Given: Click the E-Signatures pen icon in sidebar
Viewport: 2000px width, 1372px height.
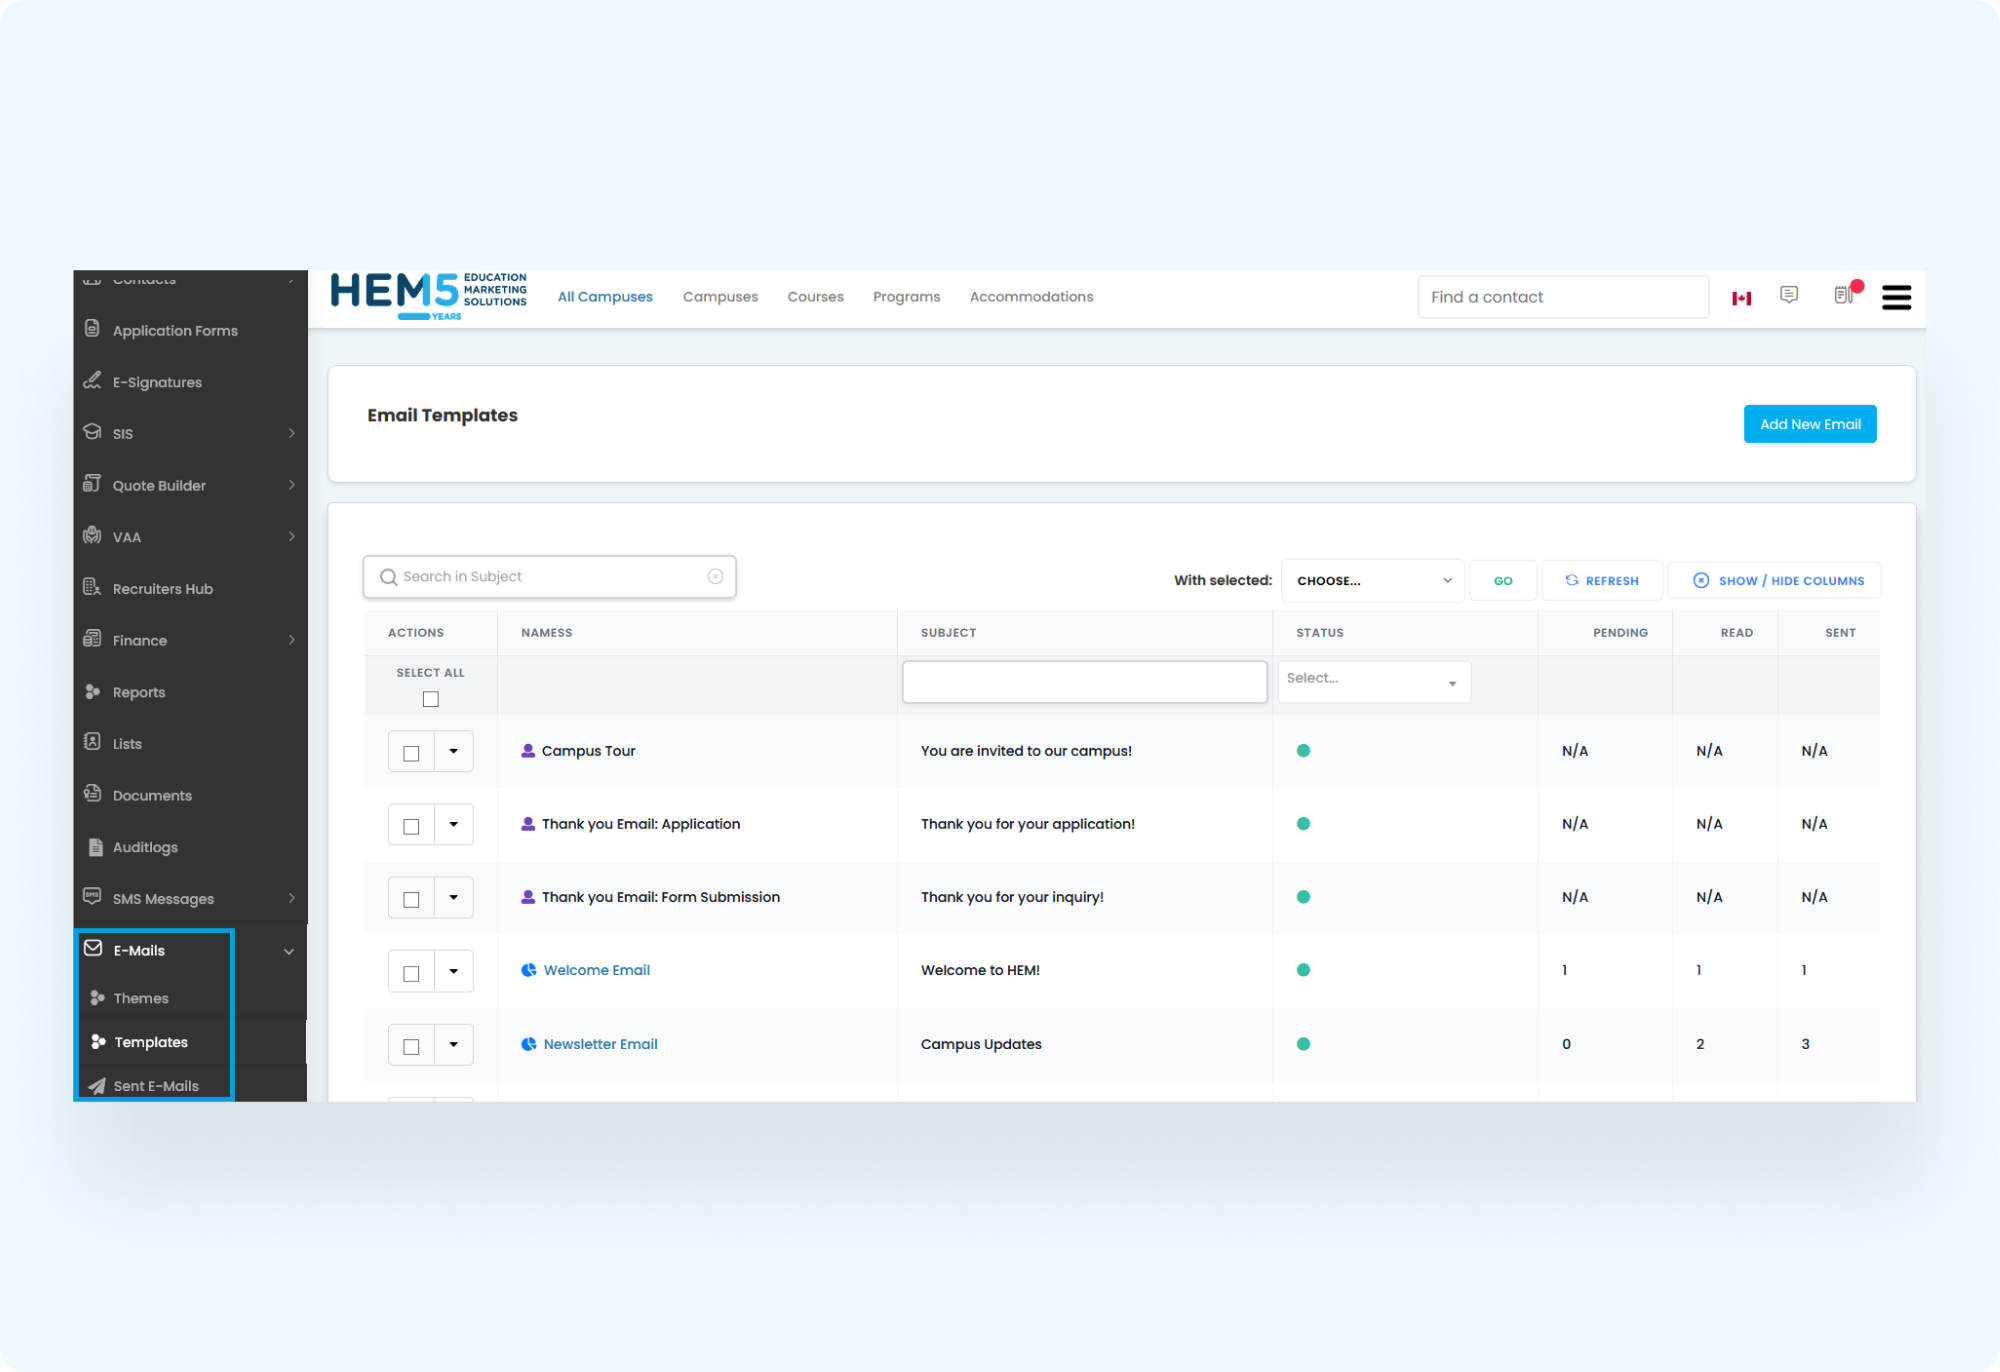Looking at the screenshot, I should [x=92, y=381].
